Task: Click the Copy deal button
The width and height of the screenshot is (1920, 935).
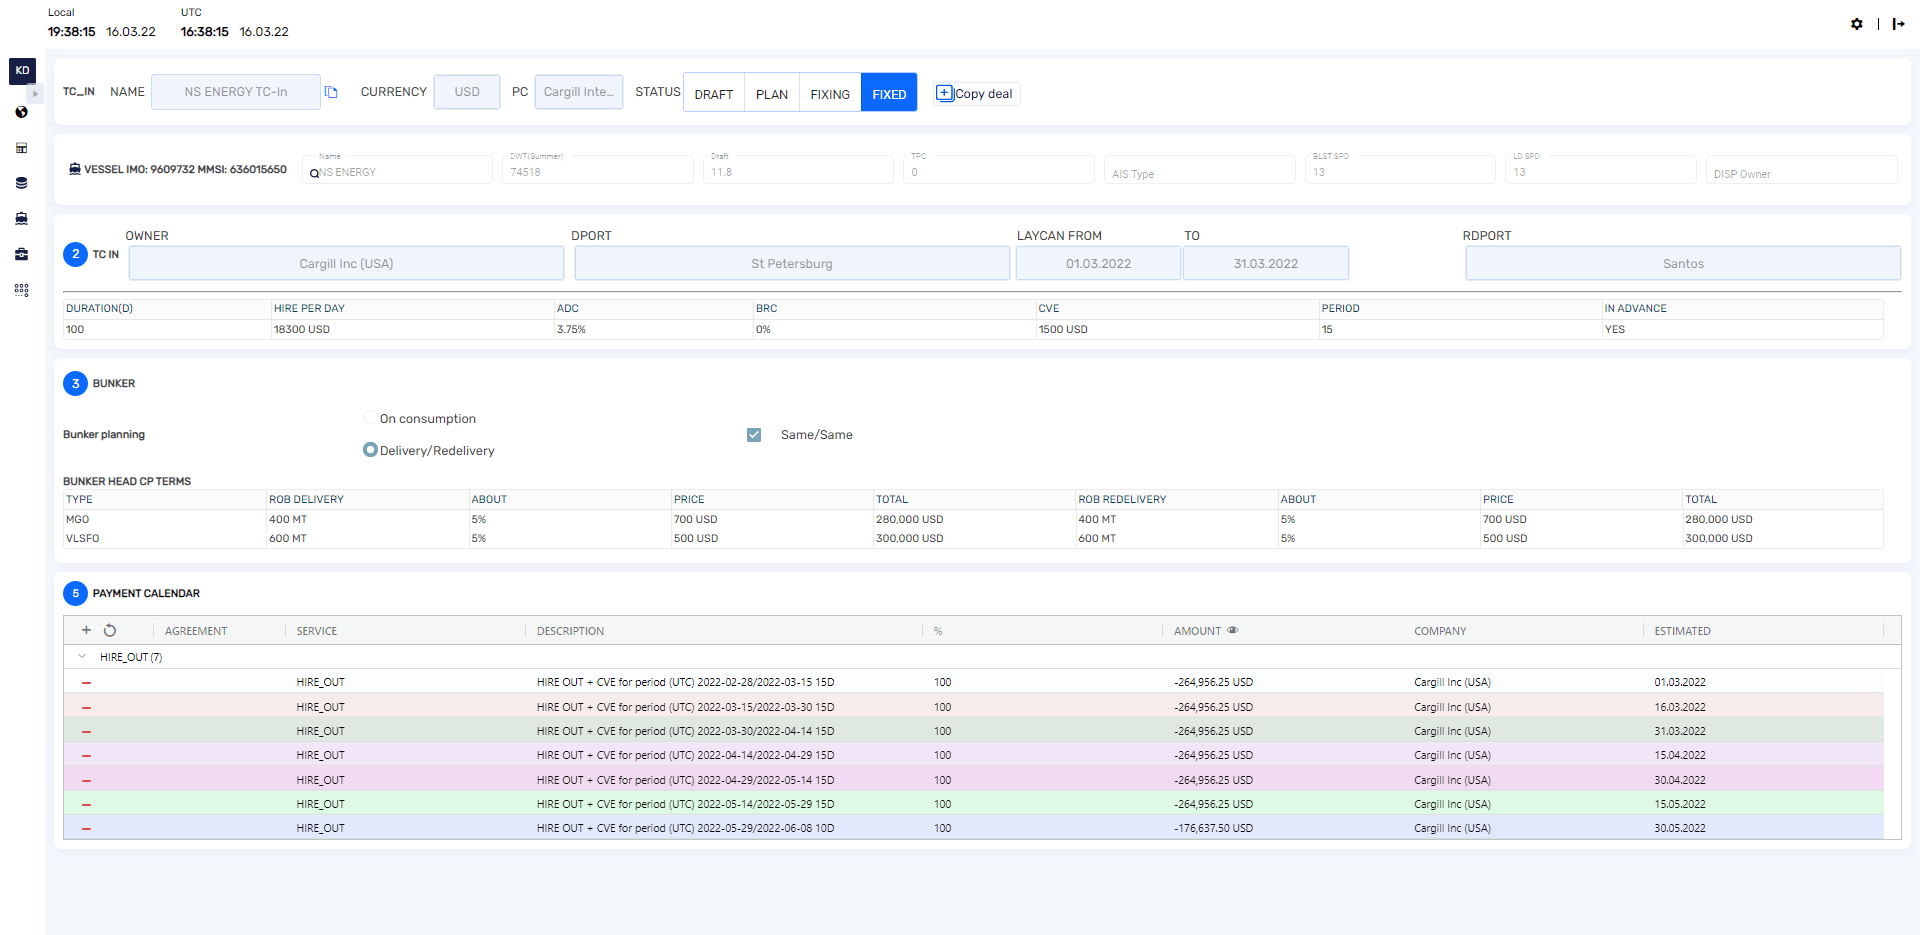Action: tap(975, 94)
